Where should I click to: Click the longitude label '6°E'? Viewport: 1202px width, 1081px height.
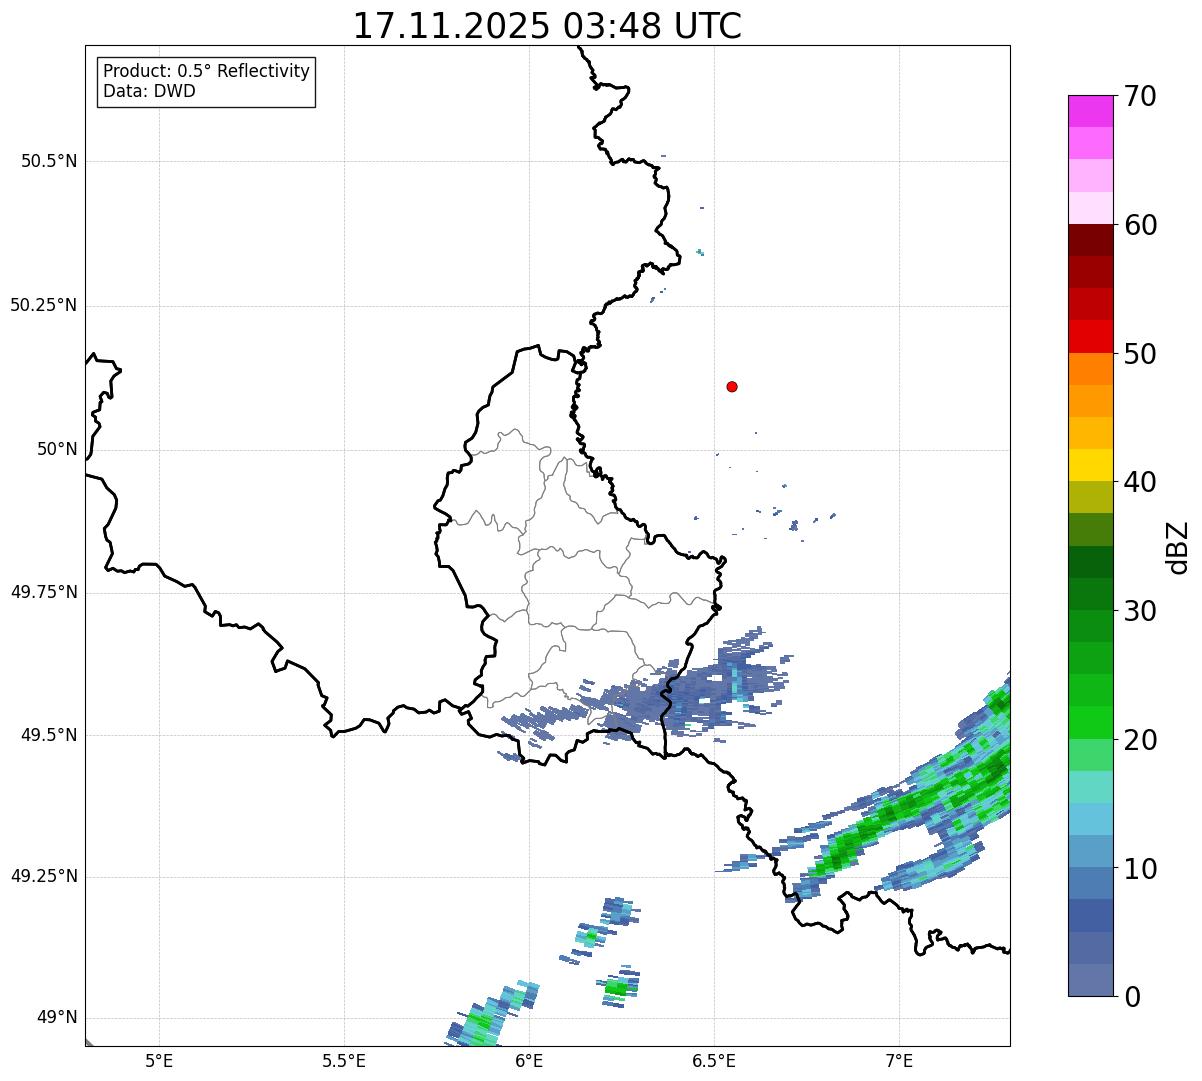pyautogui.click(x=529, y=1060)
